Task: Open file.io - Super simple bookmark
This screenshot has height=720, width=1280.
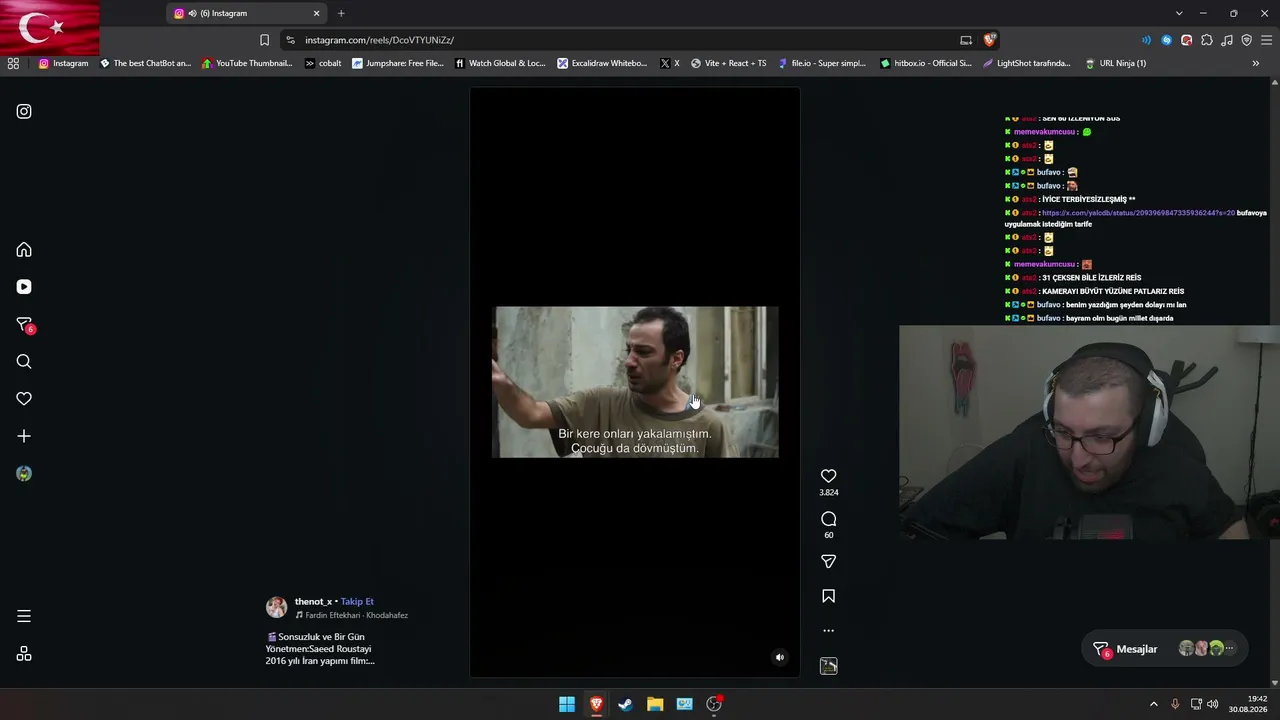Action: point(822,63)
